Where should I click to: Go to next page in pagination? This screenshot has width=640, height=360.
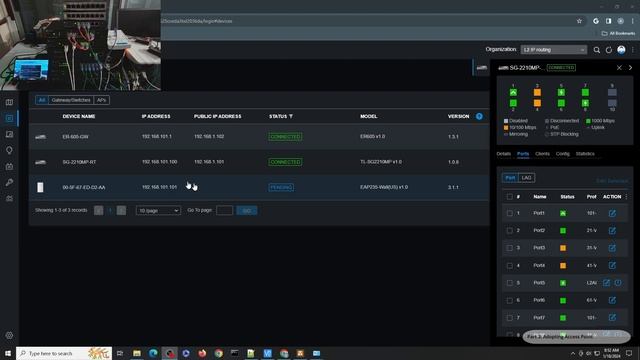pyautogui.click(x=121, y=211)
